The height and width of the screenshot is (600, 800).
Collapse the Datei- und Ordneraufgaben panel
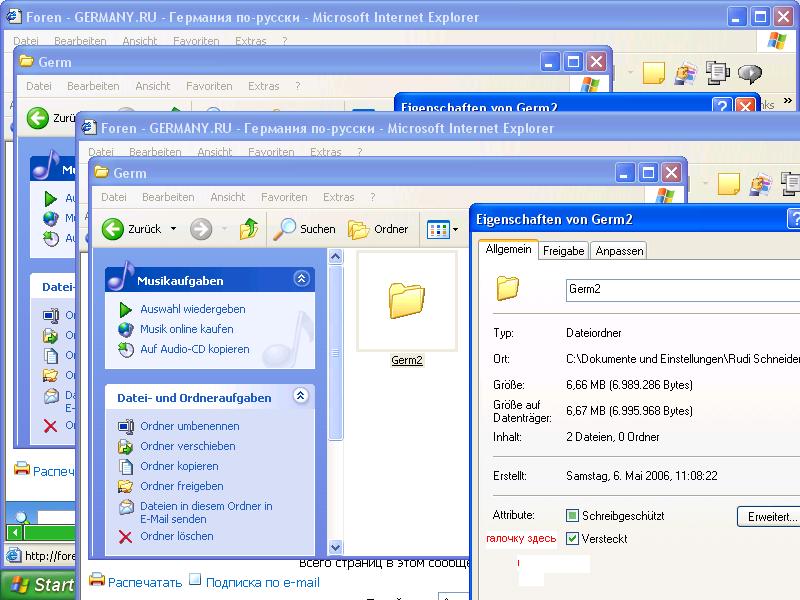300,397
